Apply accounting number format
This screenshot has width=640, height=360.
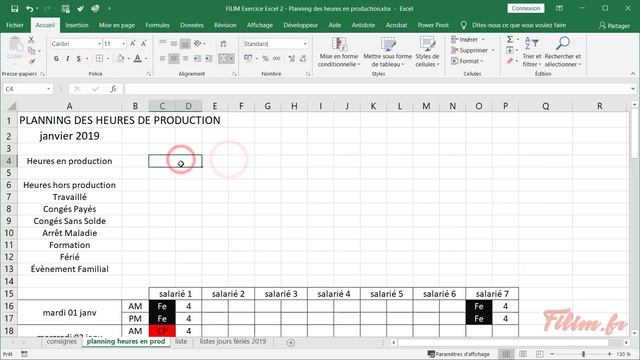tap(248, 59)
